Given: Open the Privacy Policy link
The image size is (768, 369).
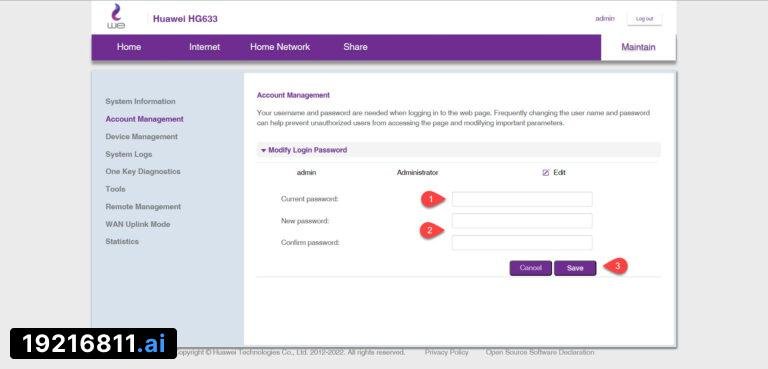Looking at the screenshot, I should click(446, 352).
